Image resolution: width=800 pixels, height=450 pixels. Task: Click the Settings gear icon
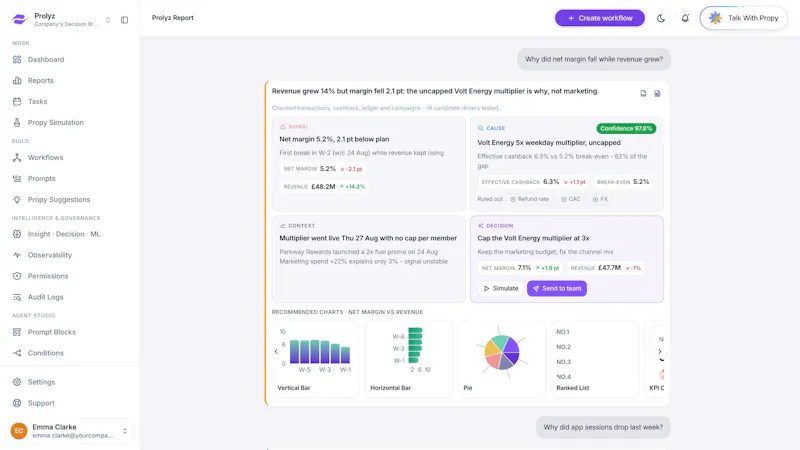17,382
